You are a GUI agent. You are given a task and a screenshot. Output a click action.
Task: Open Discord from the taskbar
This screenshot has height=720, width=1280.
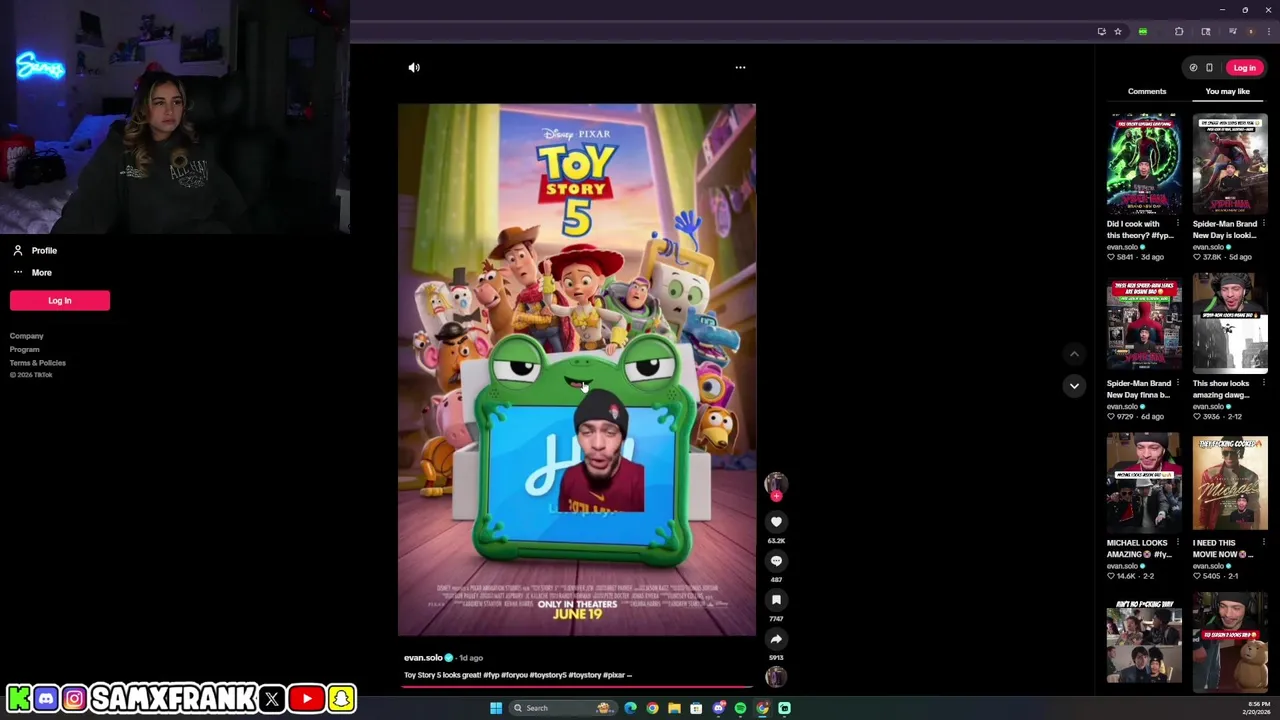tap(718, 708)
